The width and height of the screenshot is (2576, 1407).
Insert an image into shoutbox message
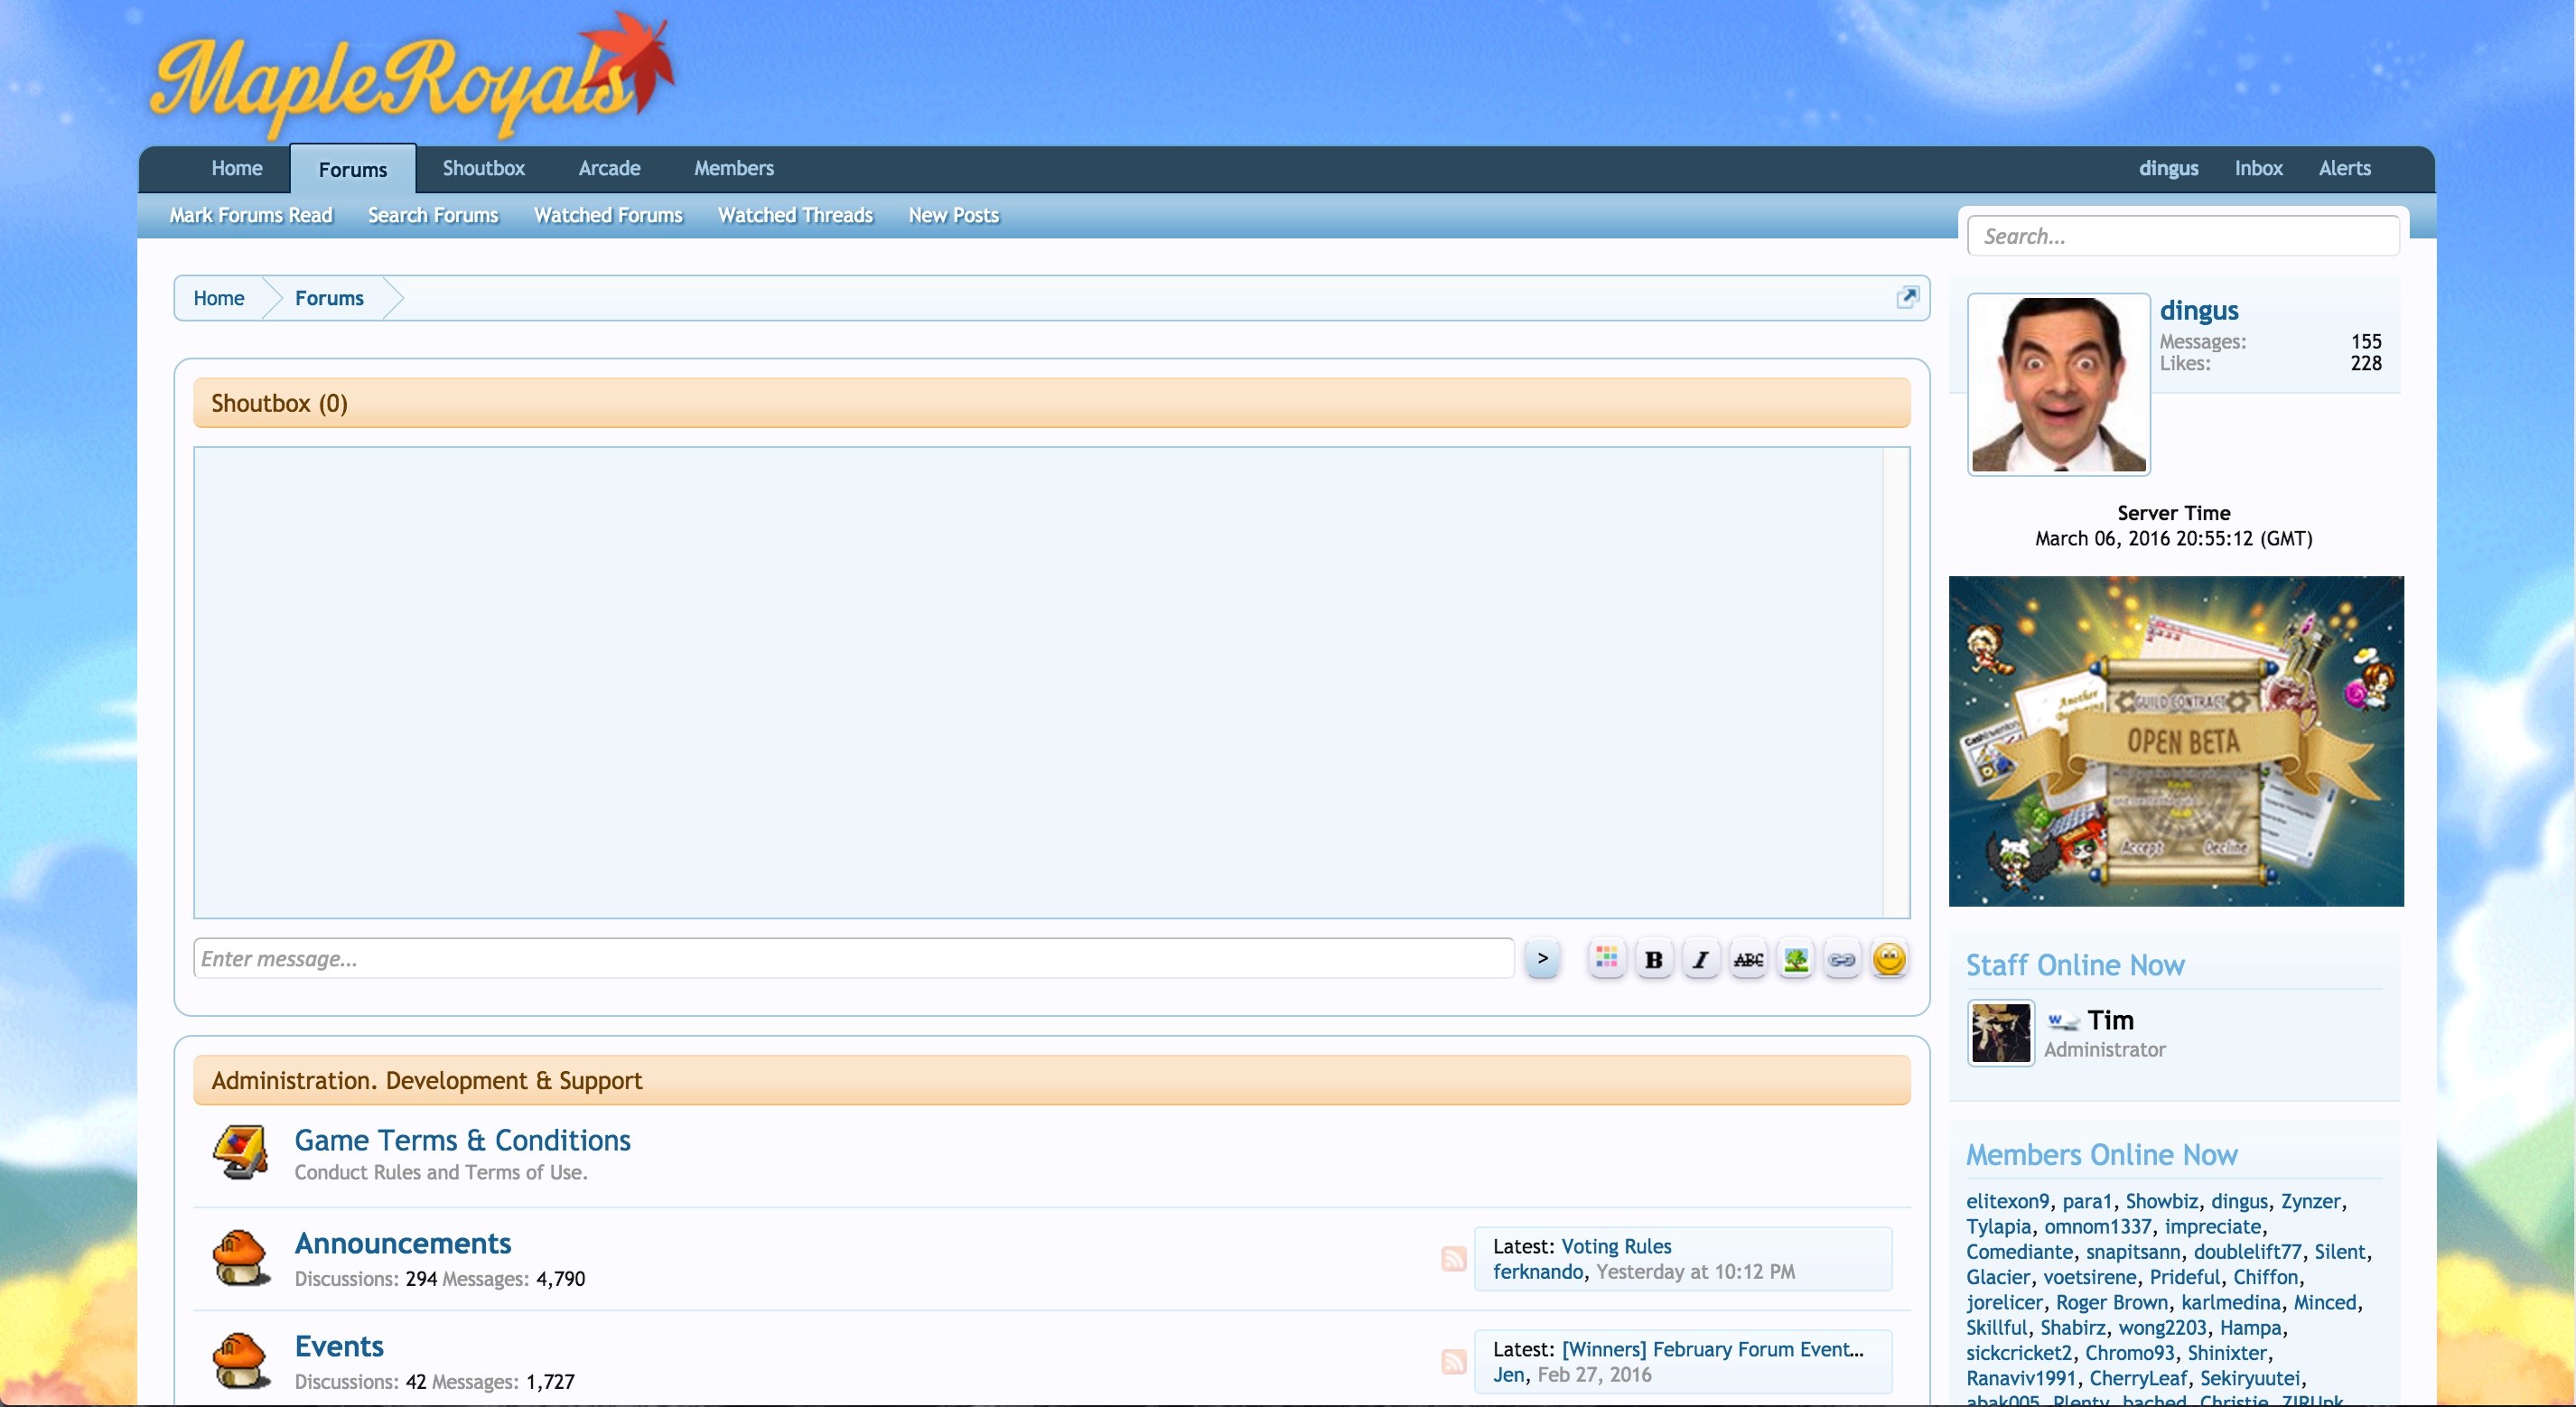(x=1795, y=959)
